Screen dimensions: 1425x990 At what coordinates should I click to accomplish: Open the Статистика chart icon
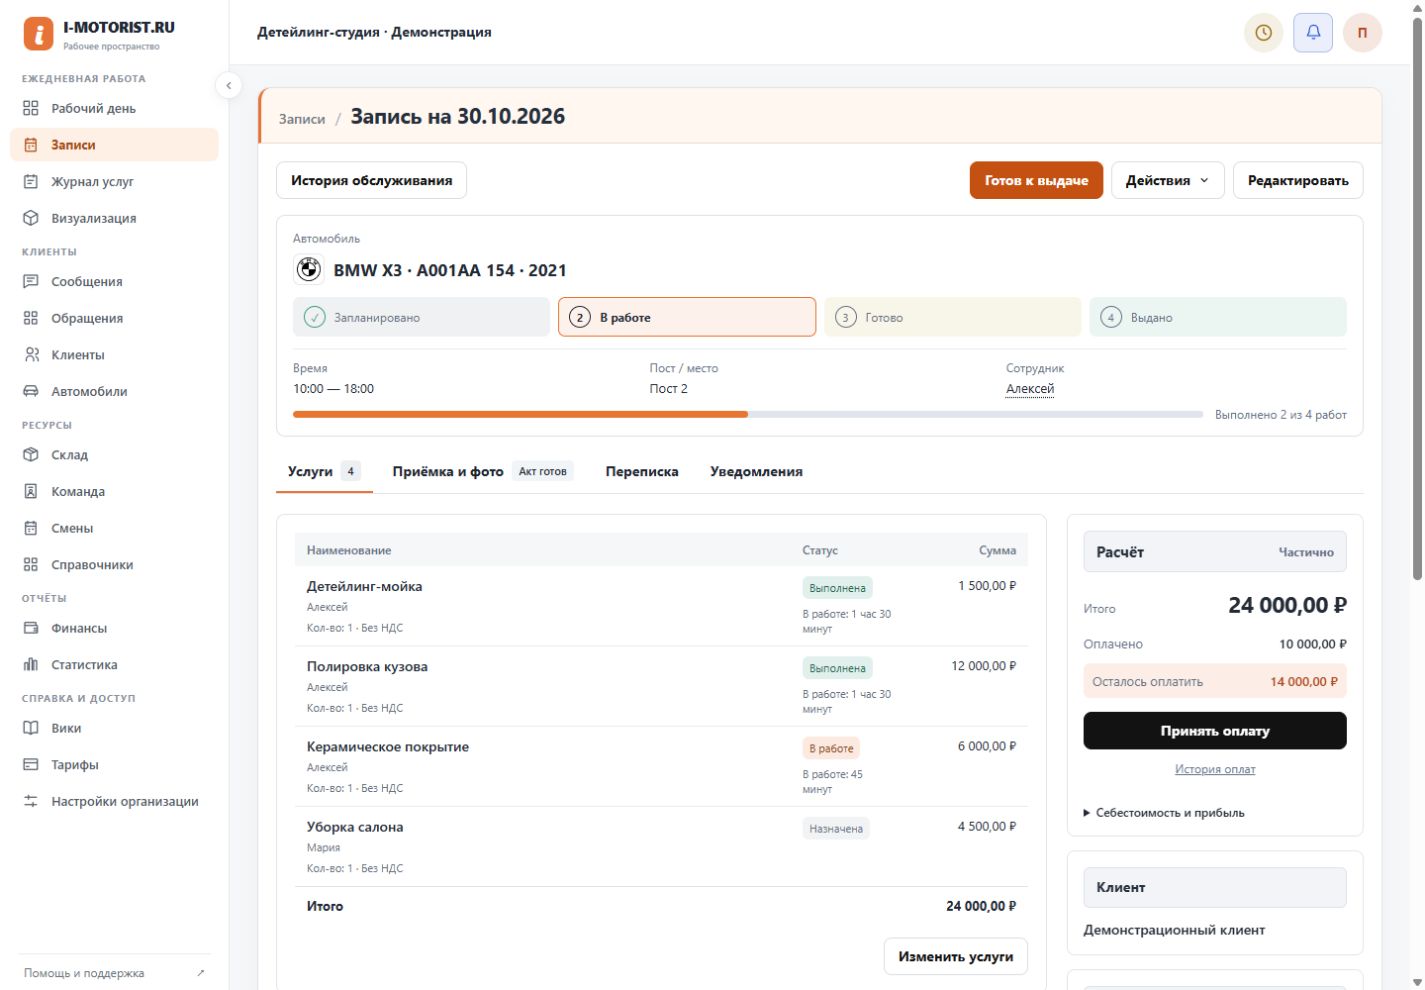[x=31, y=665]
